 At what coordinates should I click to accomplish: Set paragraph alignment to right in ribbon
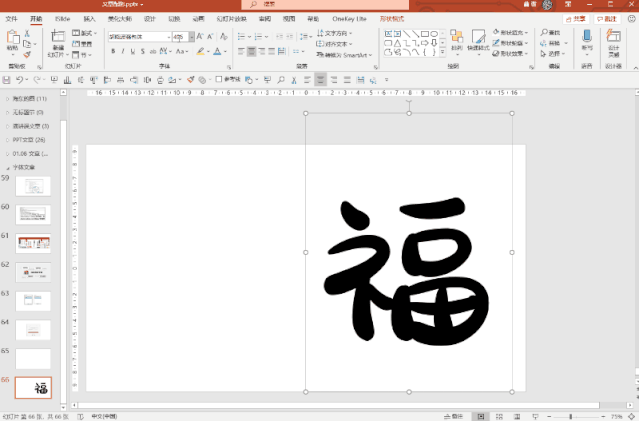262,51
